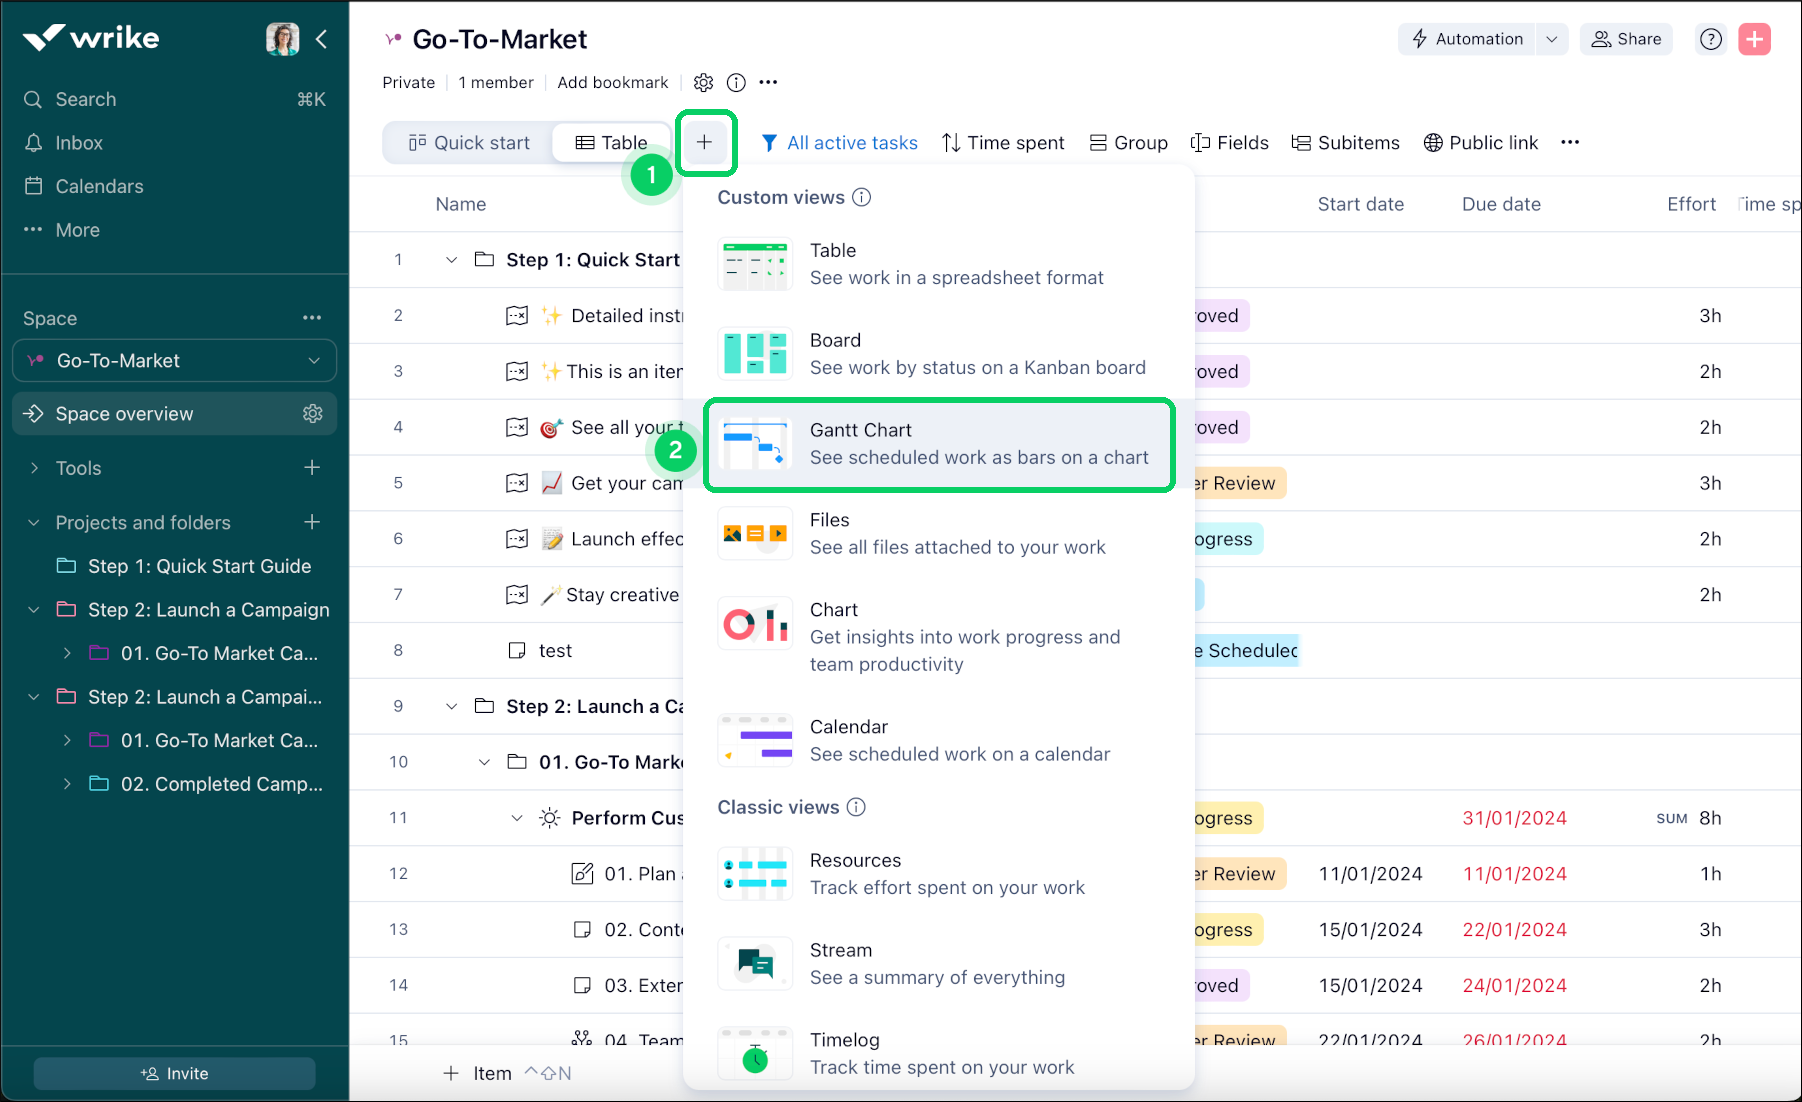Click the Invite button at sidebar bottom
This screenshot has width=1802, height=1102.
point(174,1073)
